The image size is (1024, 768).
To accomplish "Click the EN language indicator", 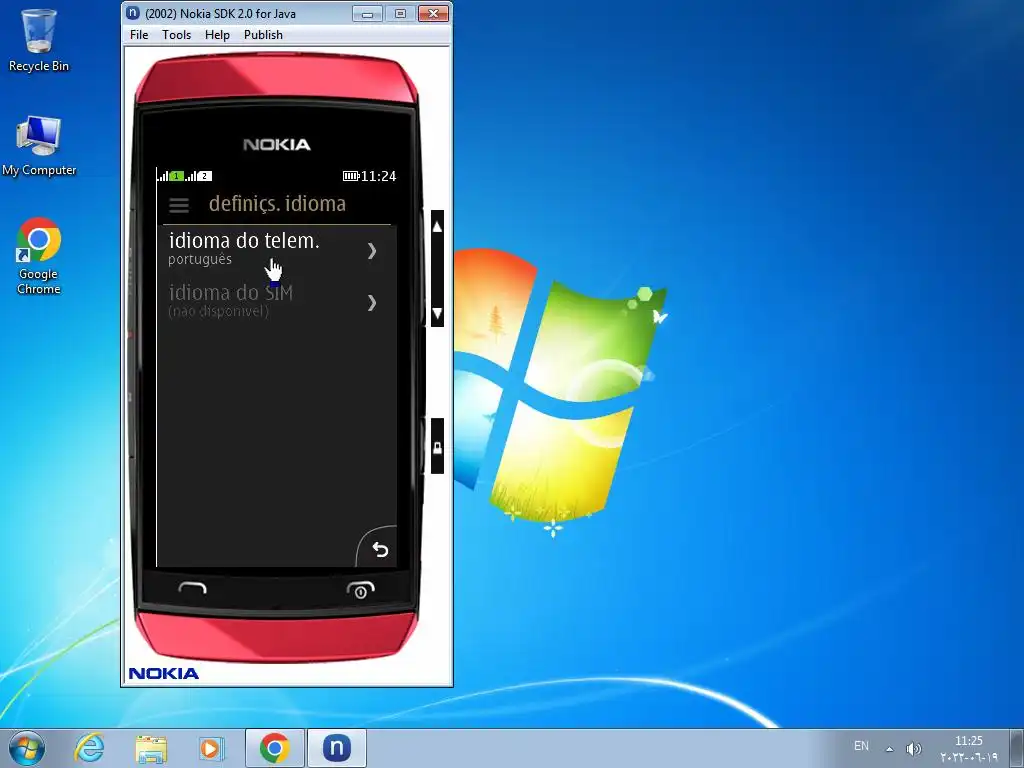I will 861,746.
